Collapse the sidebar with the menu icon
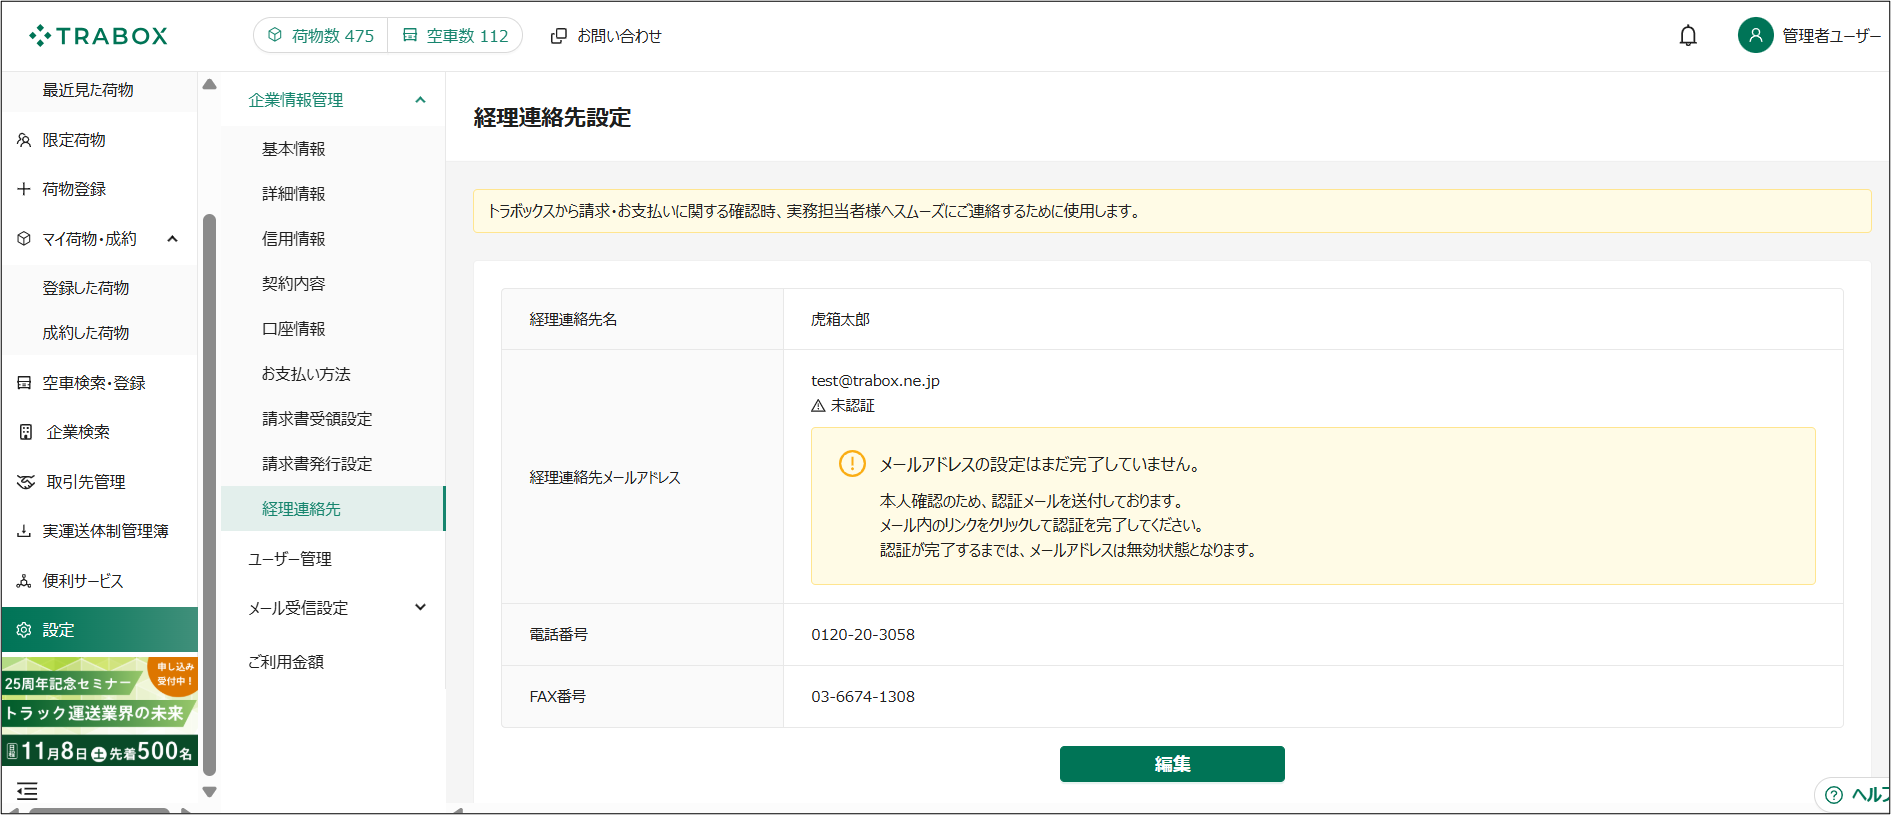 tap(27, 791)
